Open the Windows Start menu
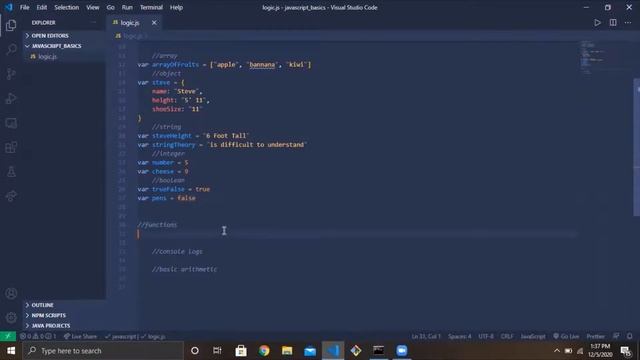This screenshot has height=360, width=640. click(x=11, y=351)
